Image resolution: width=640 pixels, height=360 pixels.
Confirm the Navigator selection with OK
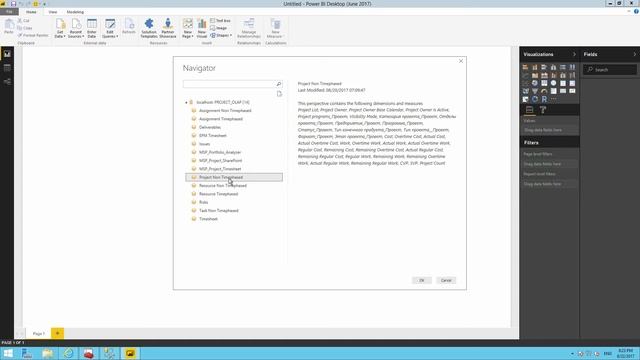click(422, 280)
